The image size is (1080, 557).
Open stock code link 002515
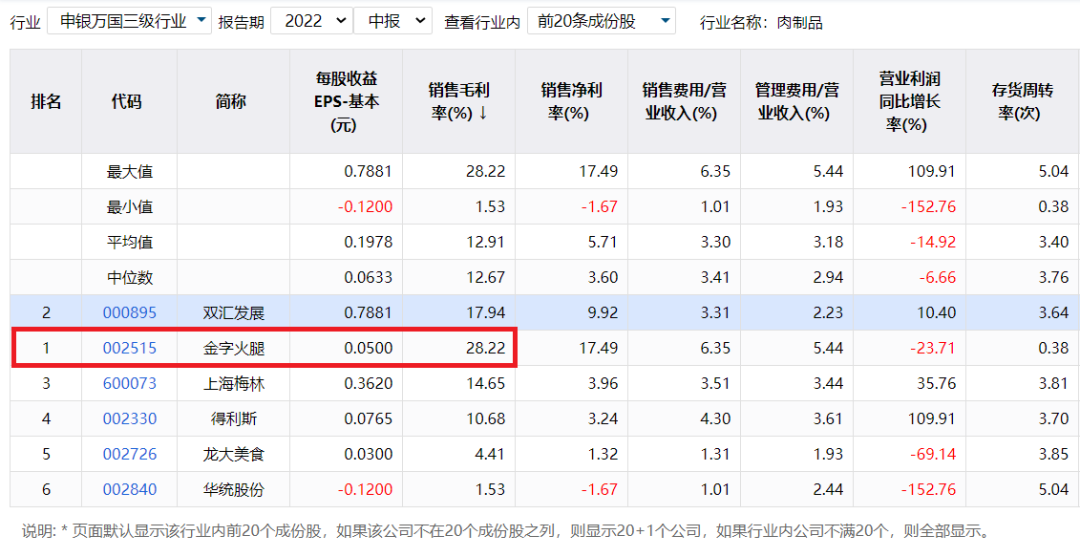(x=129, y=348)
